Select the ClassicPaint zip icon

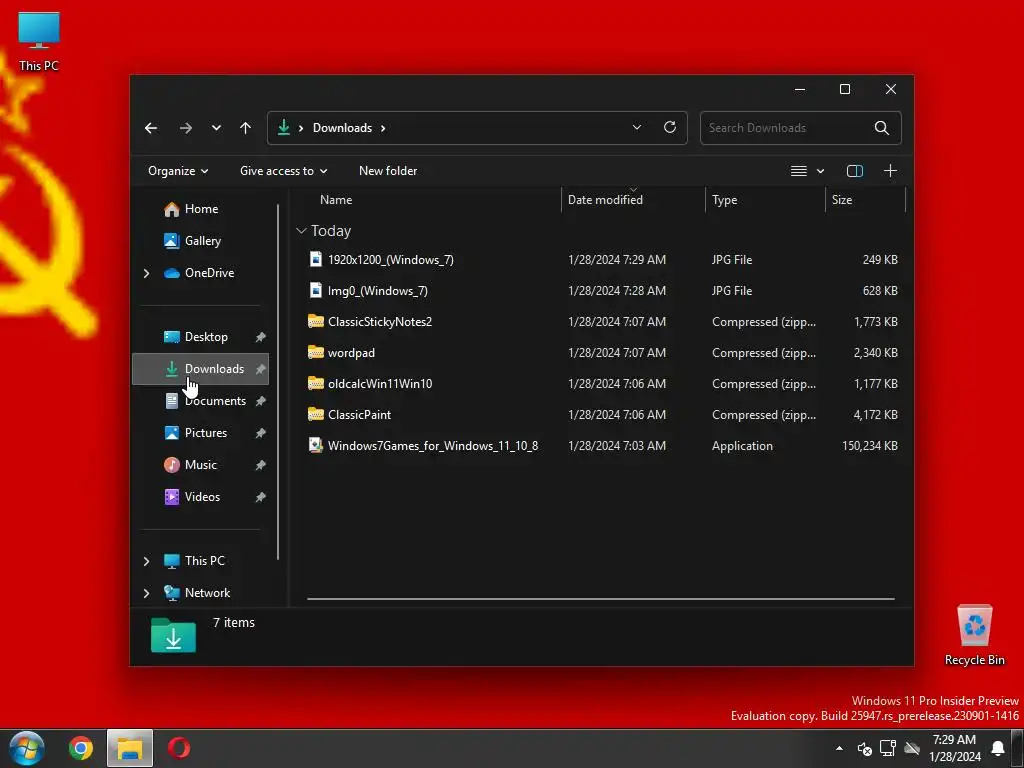315,415
